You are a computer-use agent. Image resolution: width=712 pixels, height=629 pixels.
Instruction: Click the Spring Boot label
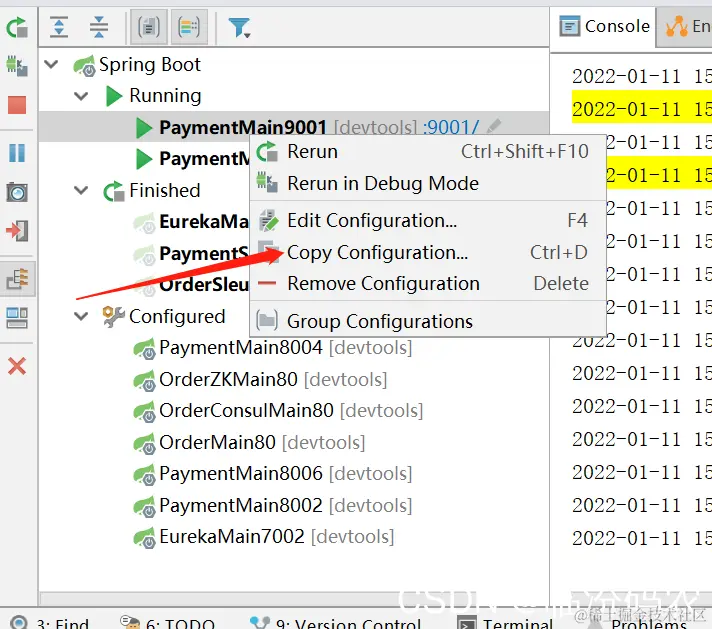pos(150,64)
